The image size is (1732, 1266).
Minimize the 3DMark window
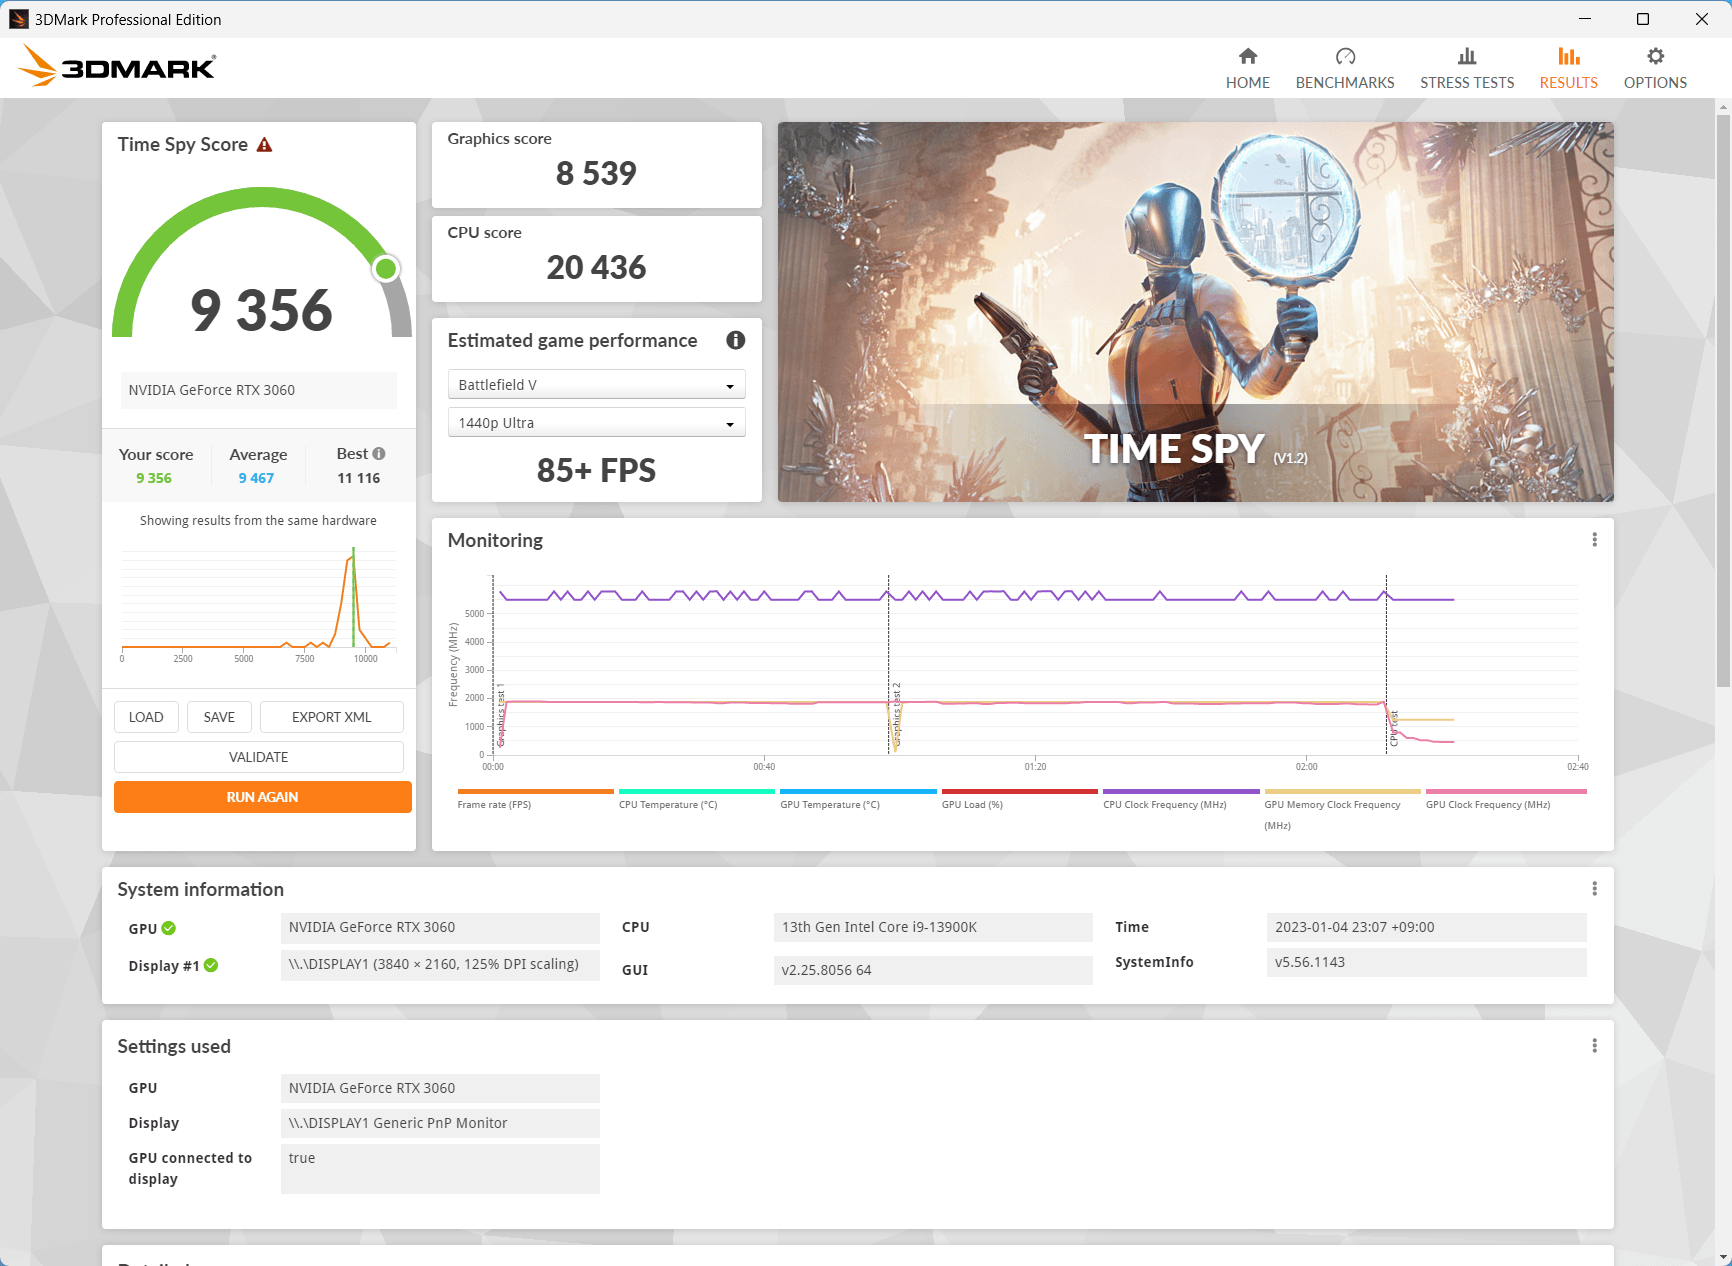pos(1585,19)
